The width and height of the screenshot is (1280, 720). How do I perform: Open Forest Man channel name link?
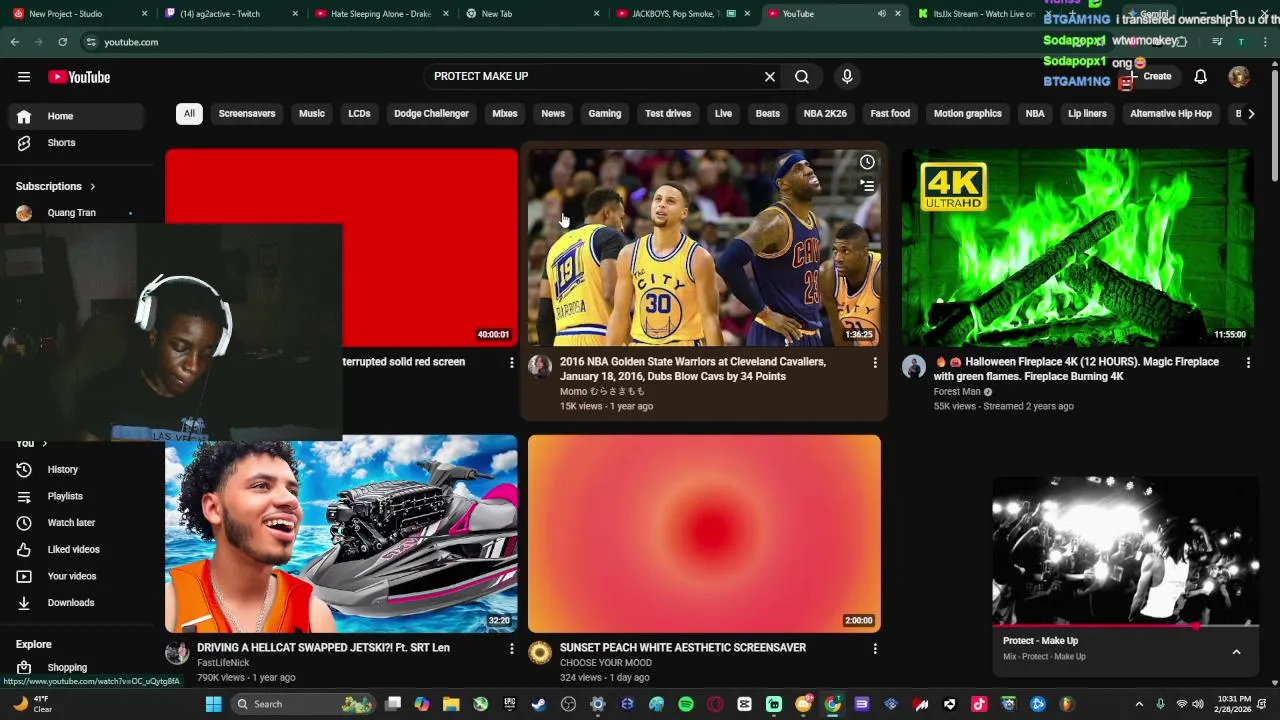[x=957, y=392]
